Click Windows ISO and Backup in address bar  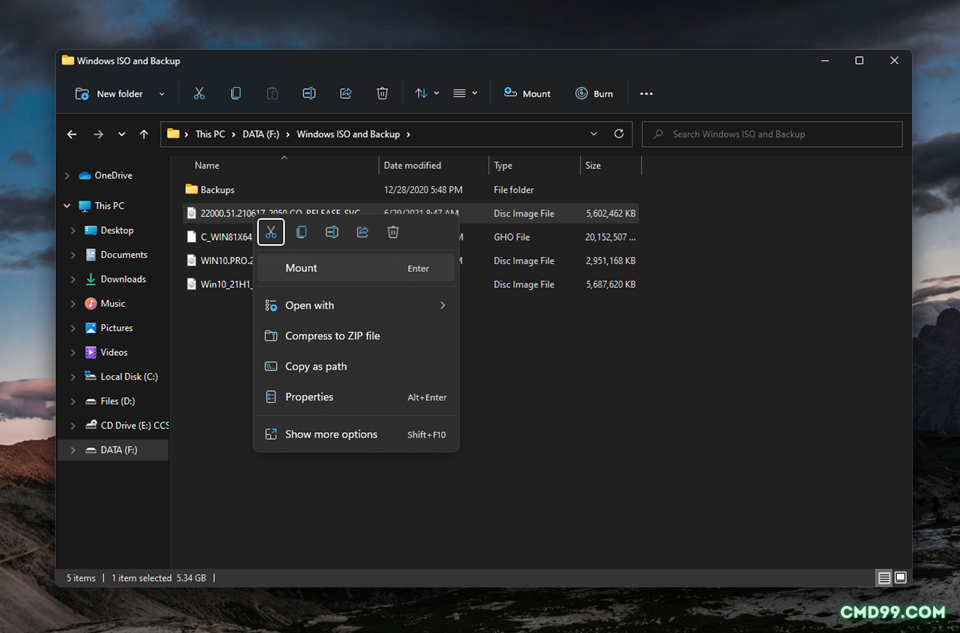click(x=348, y=134)
